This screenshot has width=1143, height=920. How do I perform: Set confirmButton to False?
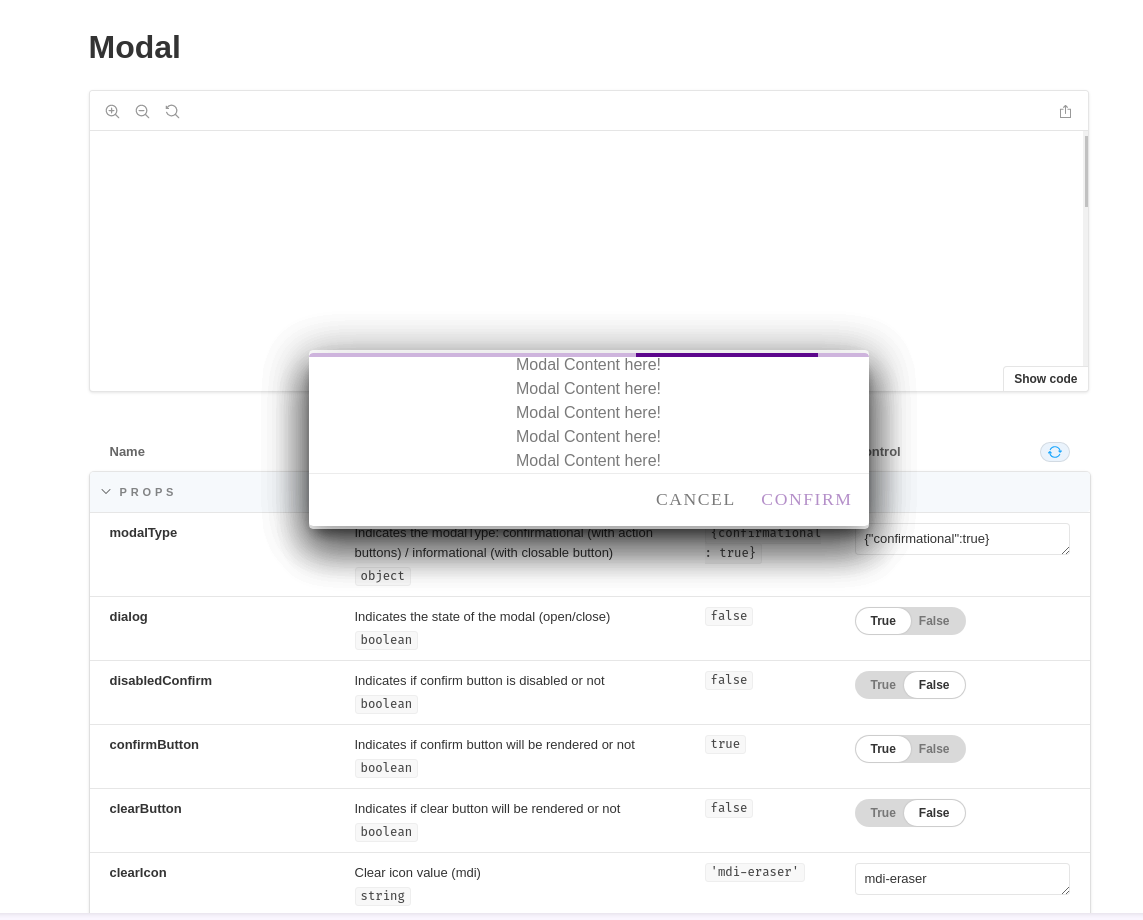pyautogui.click(x=934, y=749)
